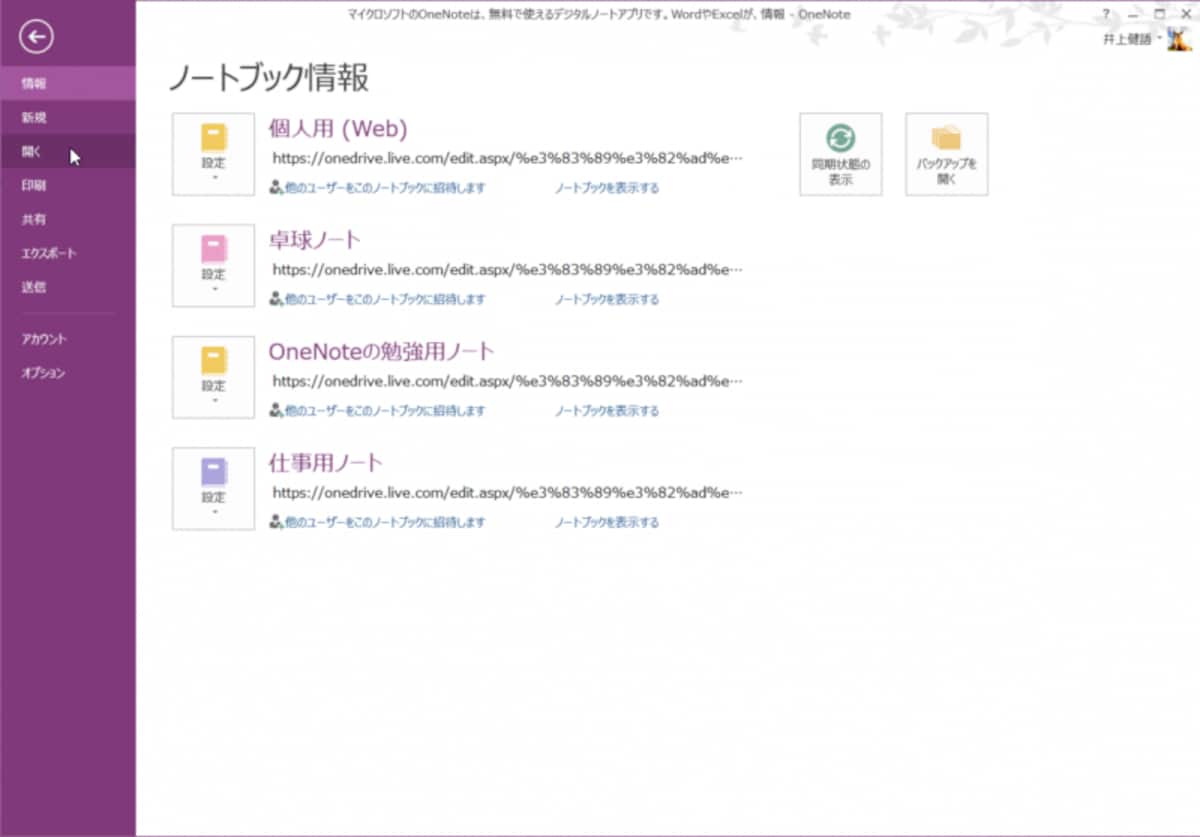Click the URL under 個人用 (Web)
Viewport: 1200px width, 837px height.
pyautogui.click(x=509, y=158)
